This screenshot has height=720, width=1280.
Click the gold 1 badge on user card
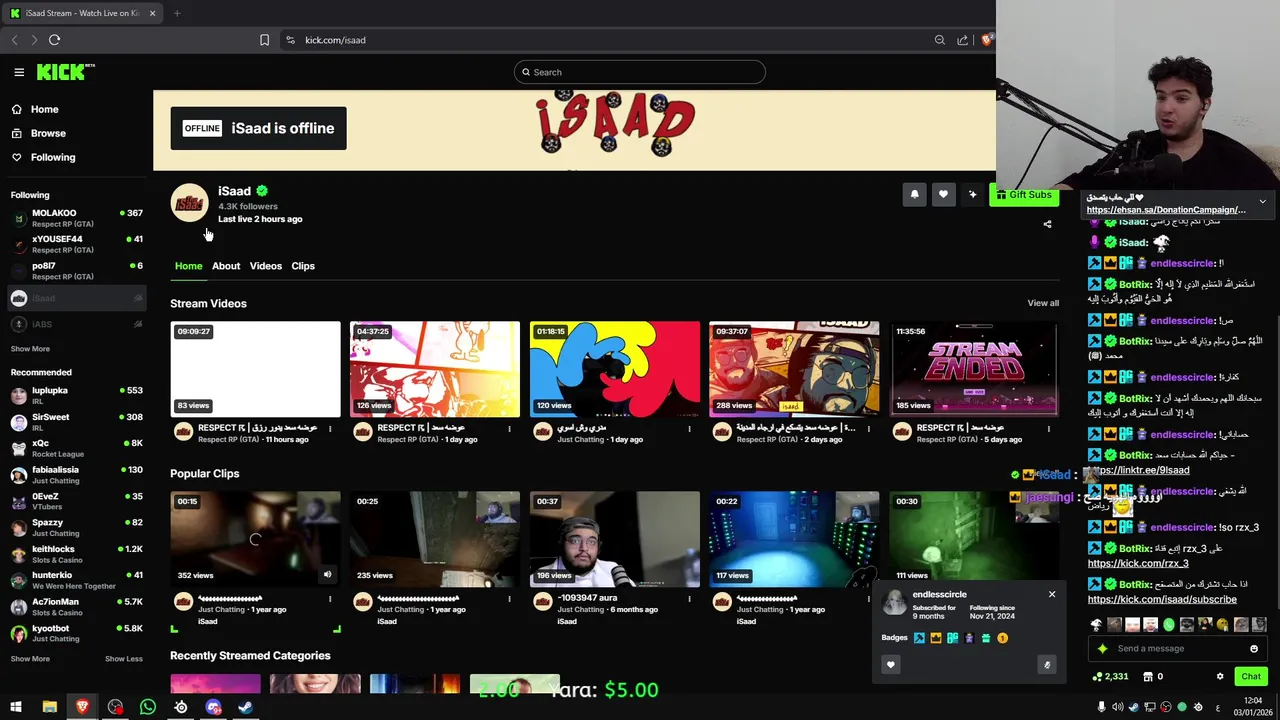coord(1002,638)
